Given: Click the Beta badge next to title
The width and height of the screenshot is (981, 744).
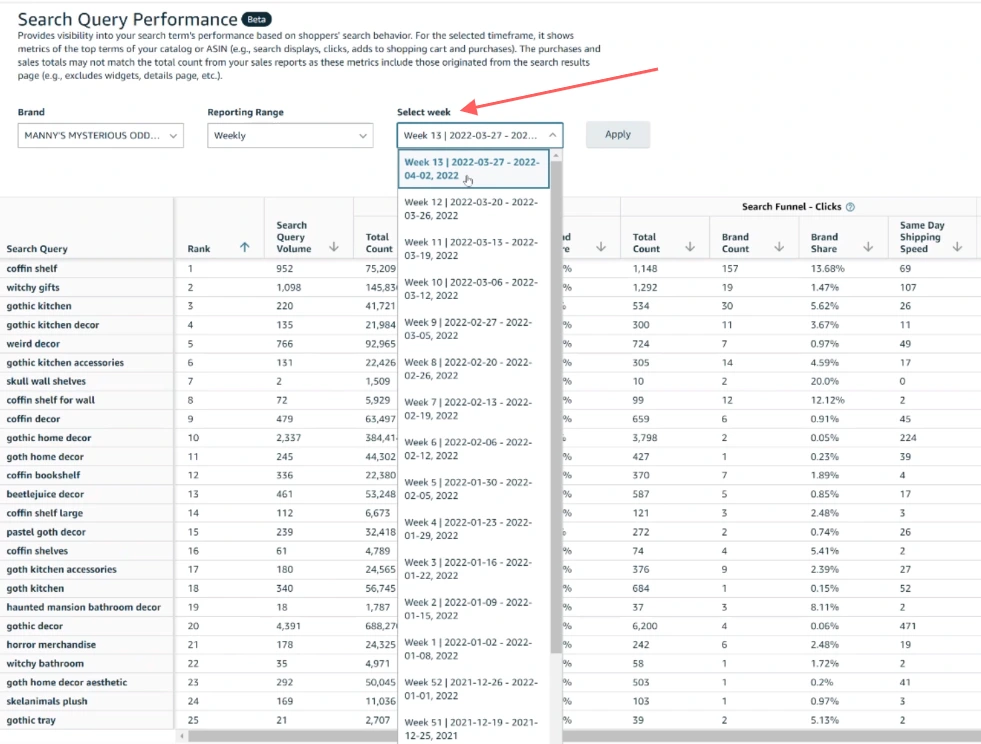Looking at the screenshot, I should pyautogui.click(x=257, y=19).
